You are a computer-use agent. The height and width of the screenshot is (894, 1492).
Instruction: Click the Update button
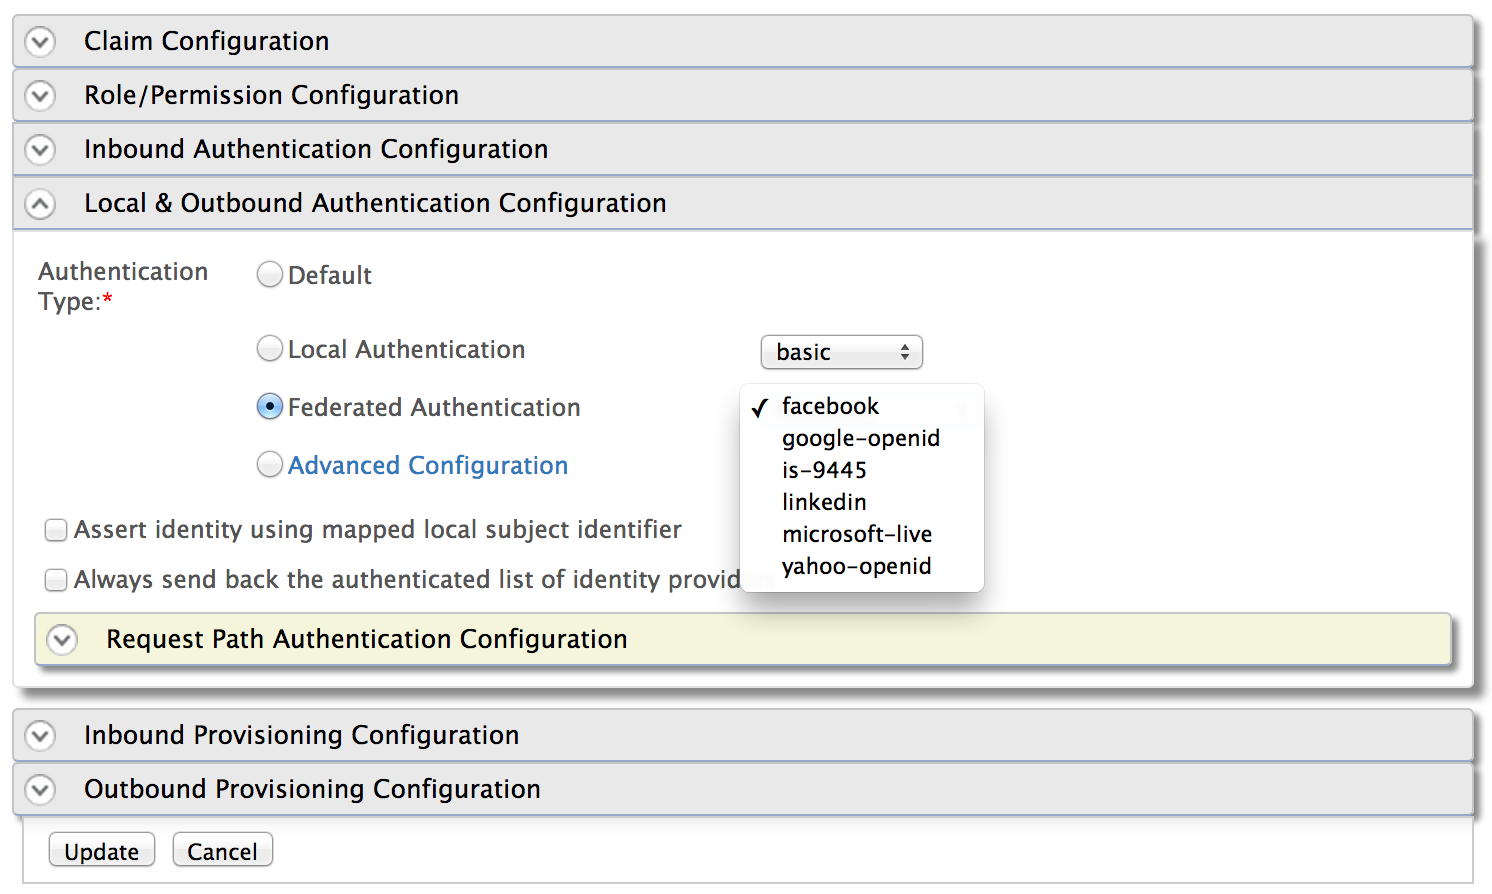tap(102, 851)
